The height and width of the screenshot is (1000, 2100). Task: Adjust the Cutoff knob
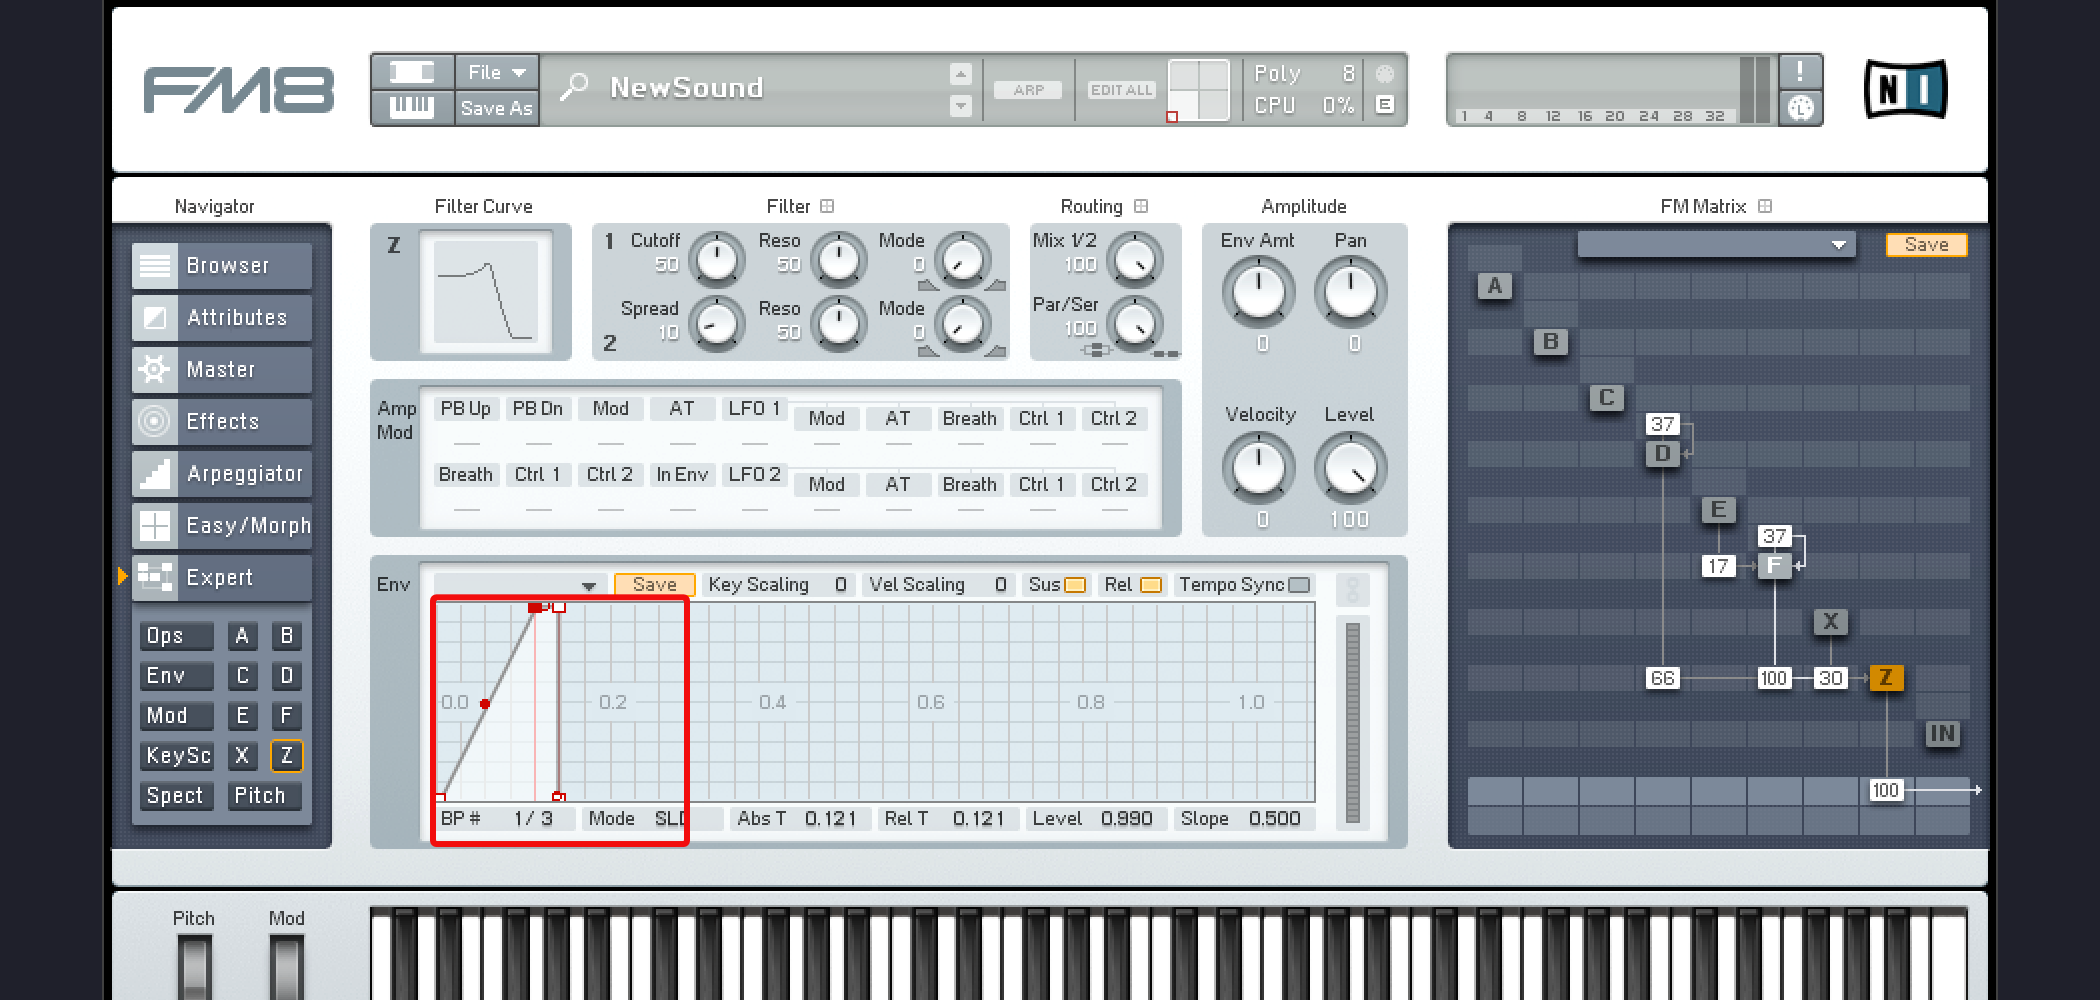[x=716, y=260]
